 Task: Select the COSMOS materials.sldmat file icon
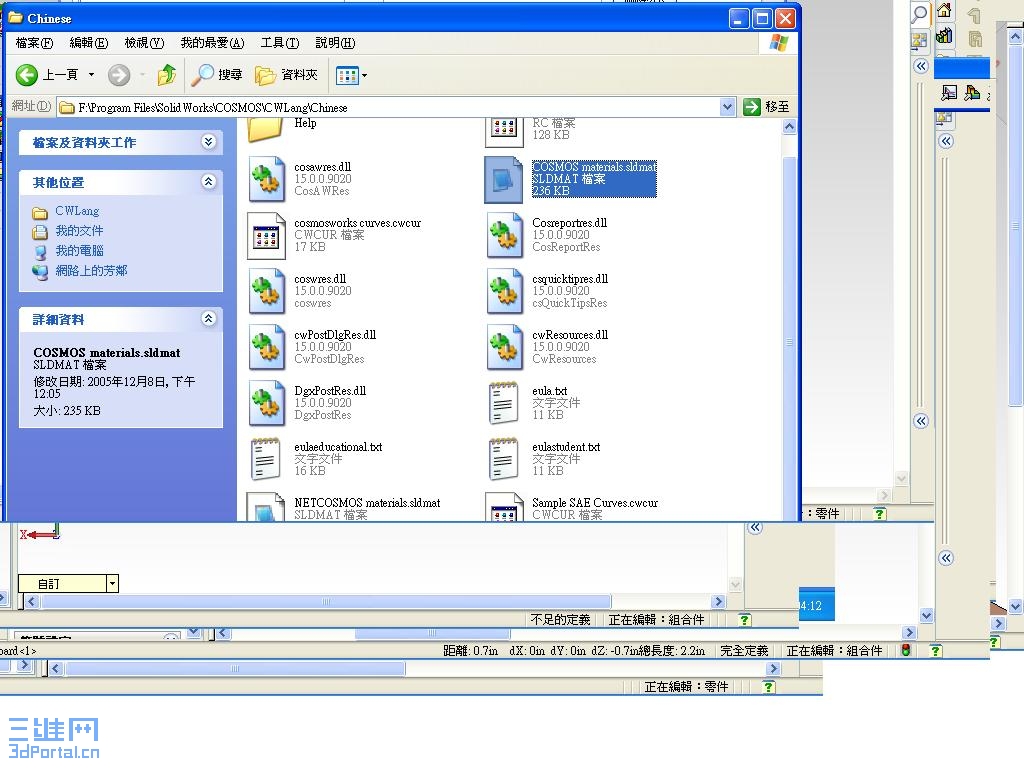(504, 179)
